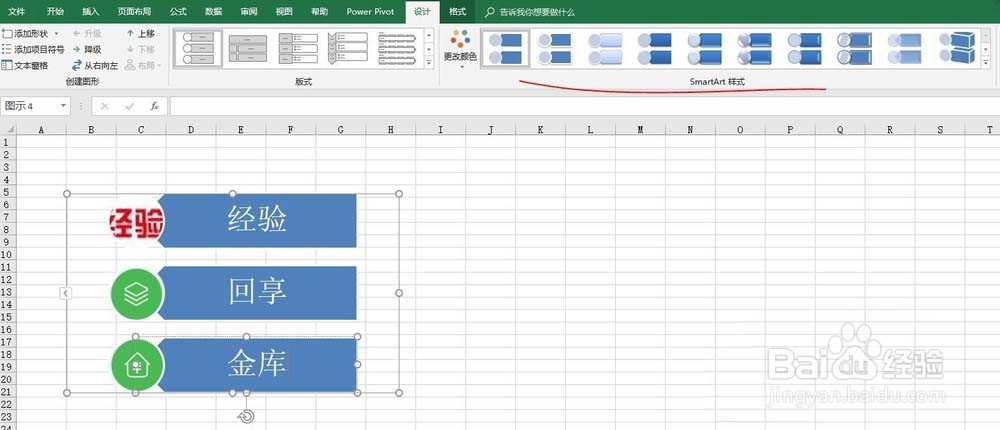
Task: Advance the SmartArt 样式 gallery to the next row
Action: coord(986,48)
